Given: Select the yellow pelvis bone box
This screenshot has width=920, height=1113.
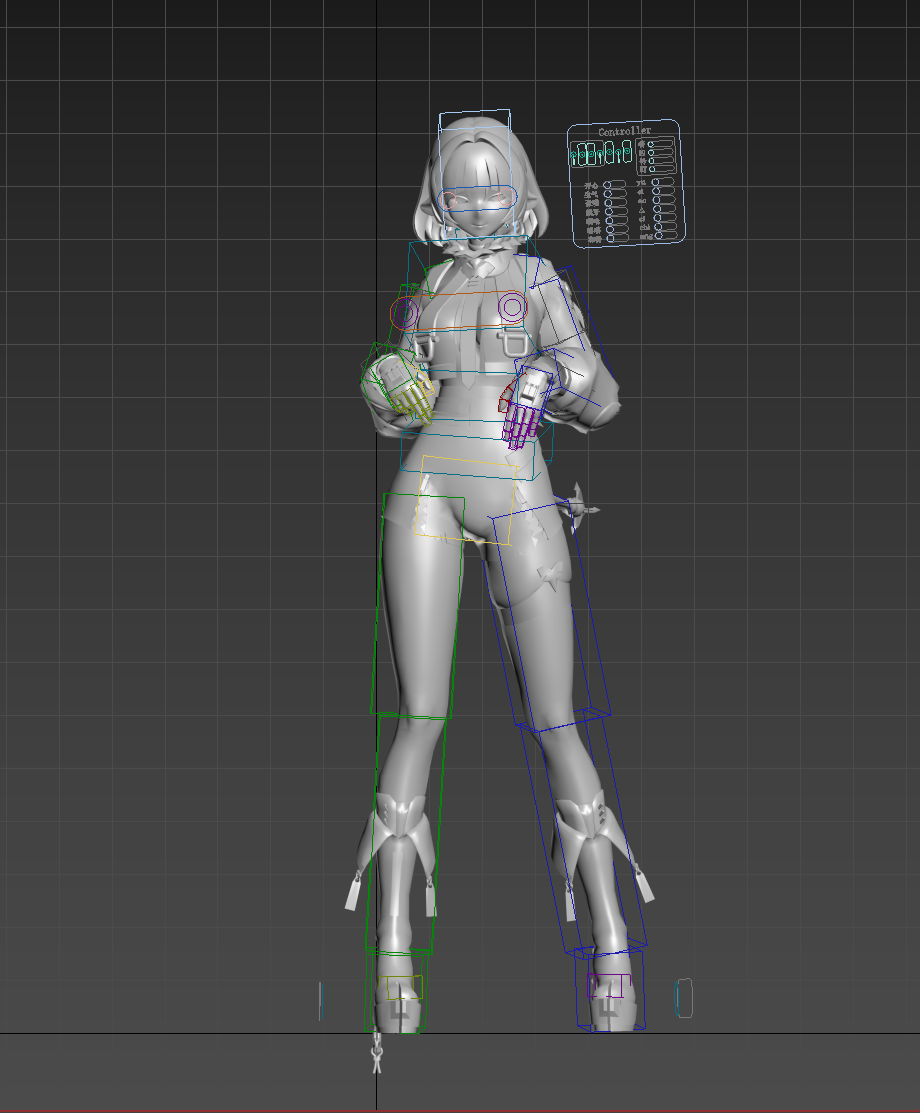Looking at the screenshot, I should 466,500.
